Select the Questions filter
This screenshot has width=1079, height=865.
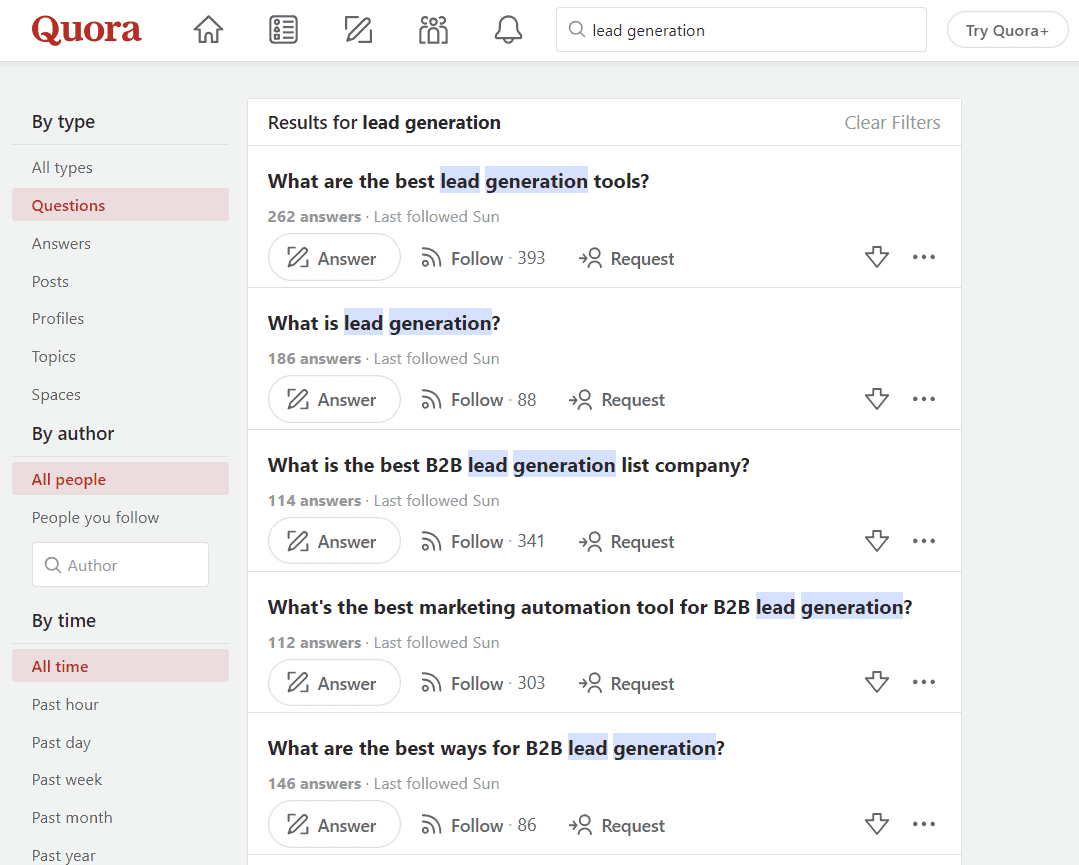120,205
